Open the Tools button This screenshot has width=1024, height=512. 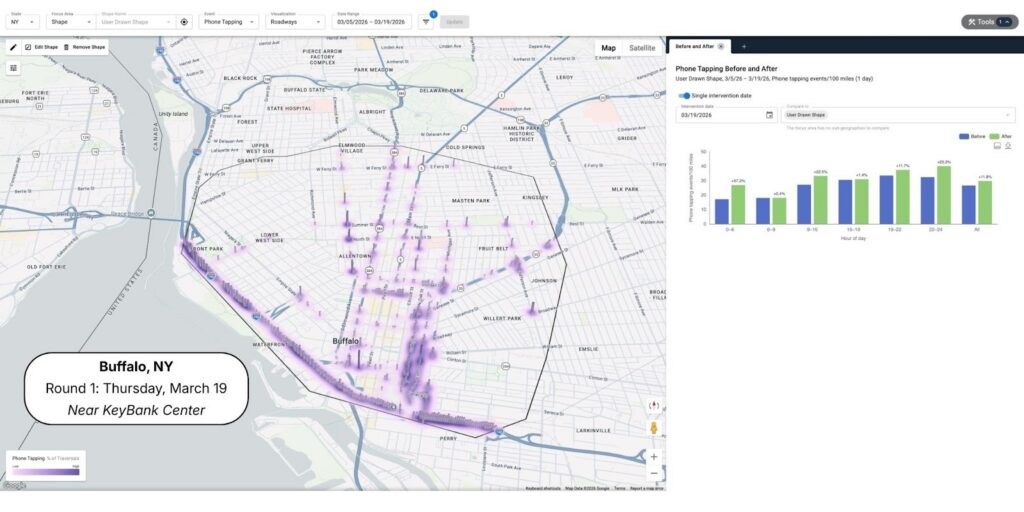pyautogui.click(x=989, y=21)
